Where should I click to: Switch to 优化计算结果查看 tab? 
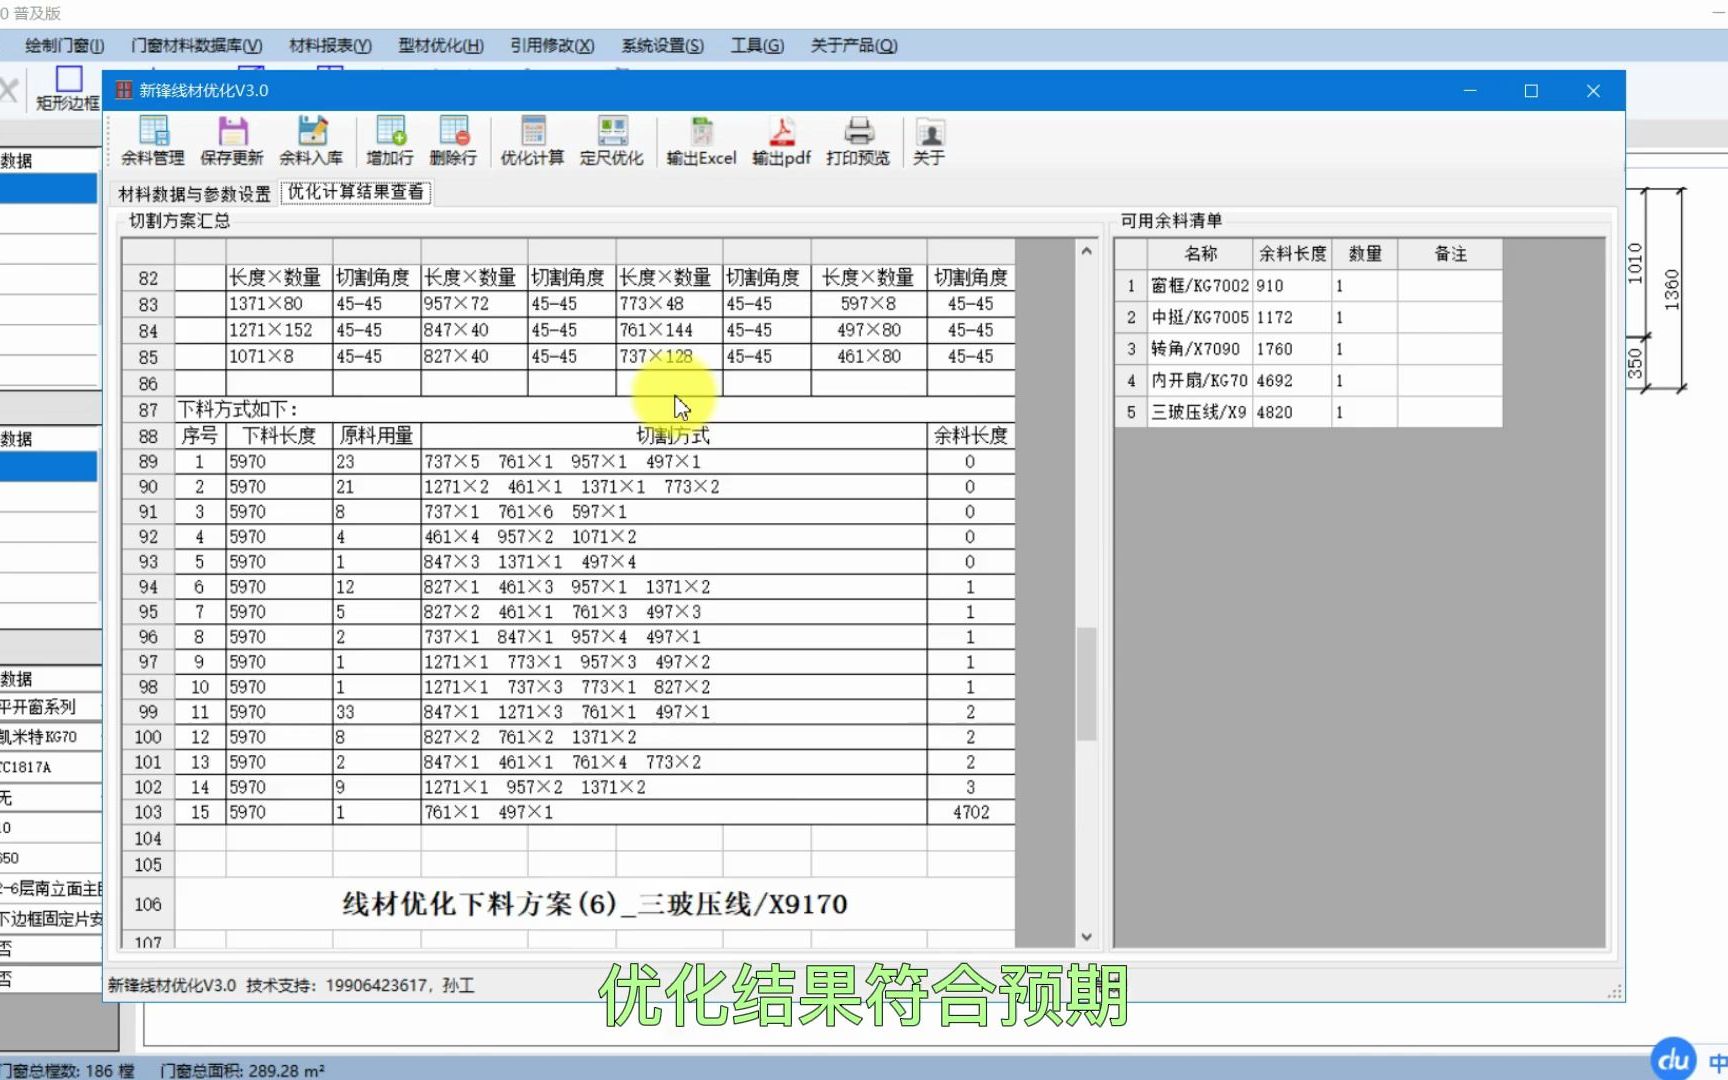pyautogui.click(x=356, y=192)
